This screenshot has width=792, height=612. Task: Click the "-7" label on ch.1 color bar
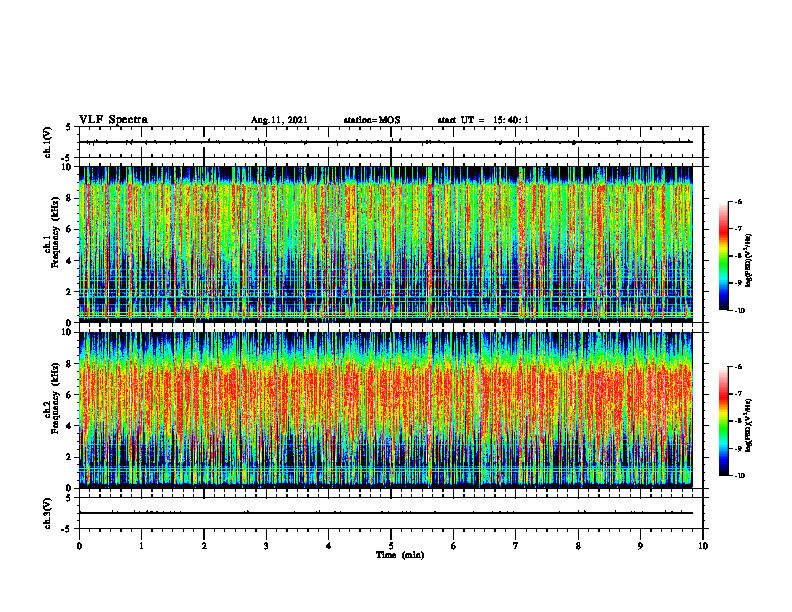pos(738,229)
